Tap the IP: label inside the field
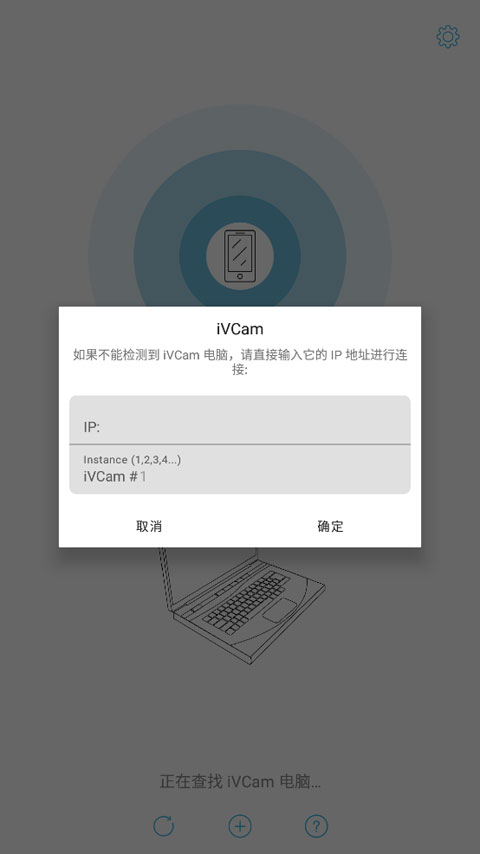Screen dimensions: 480x854 pos(92,427)
